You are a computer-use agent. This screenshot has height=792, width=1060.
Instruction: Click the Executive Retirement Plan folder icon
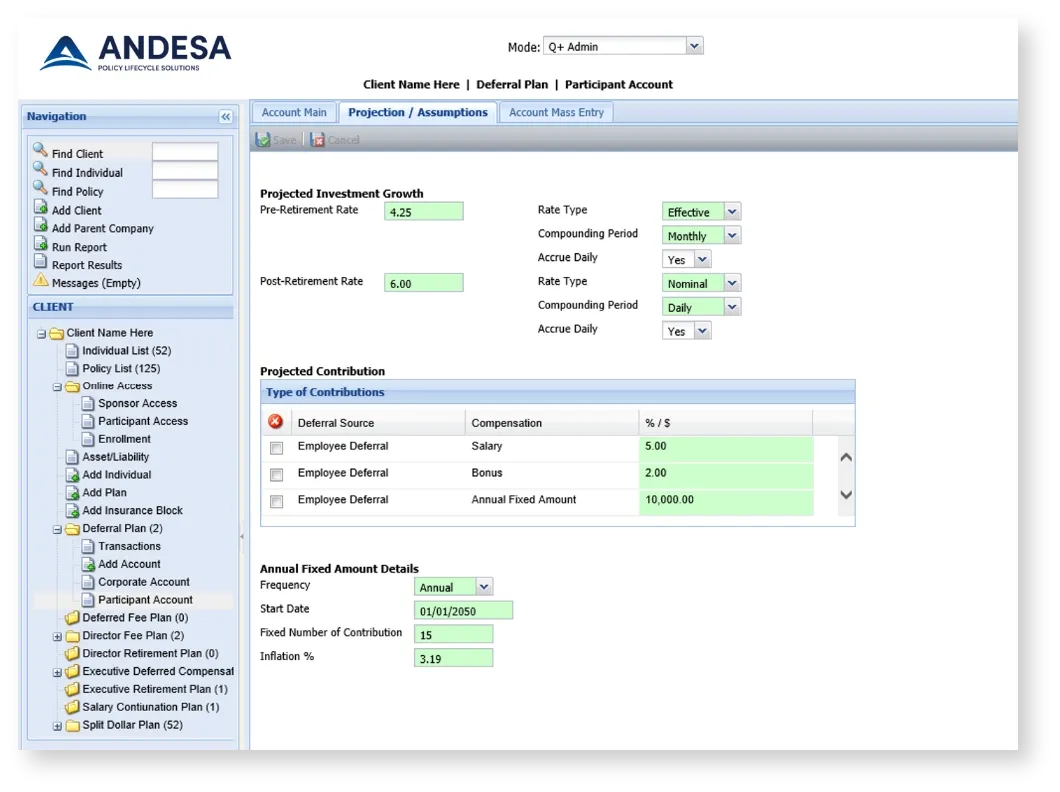72,689
